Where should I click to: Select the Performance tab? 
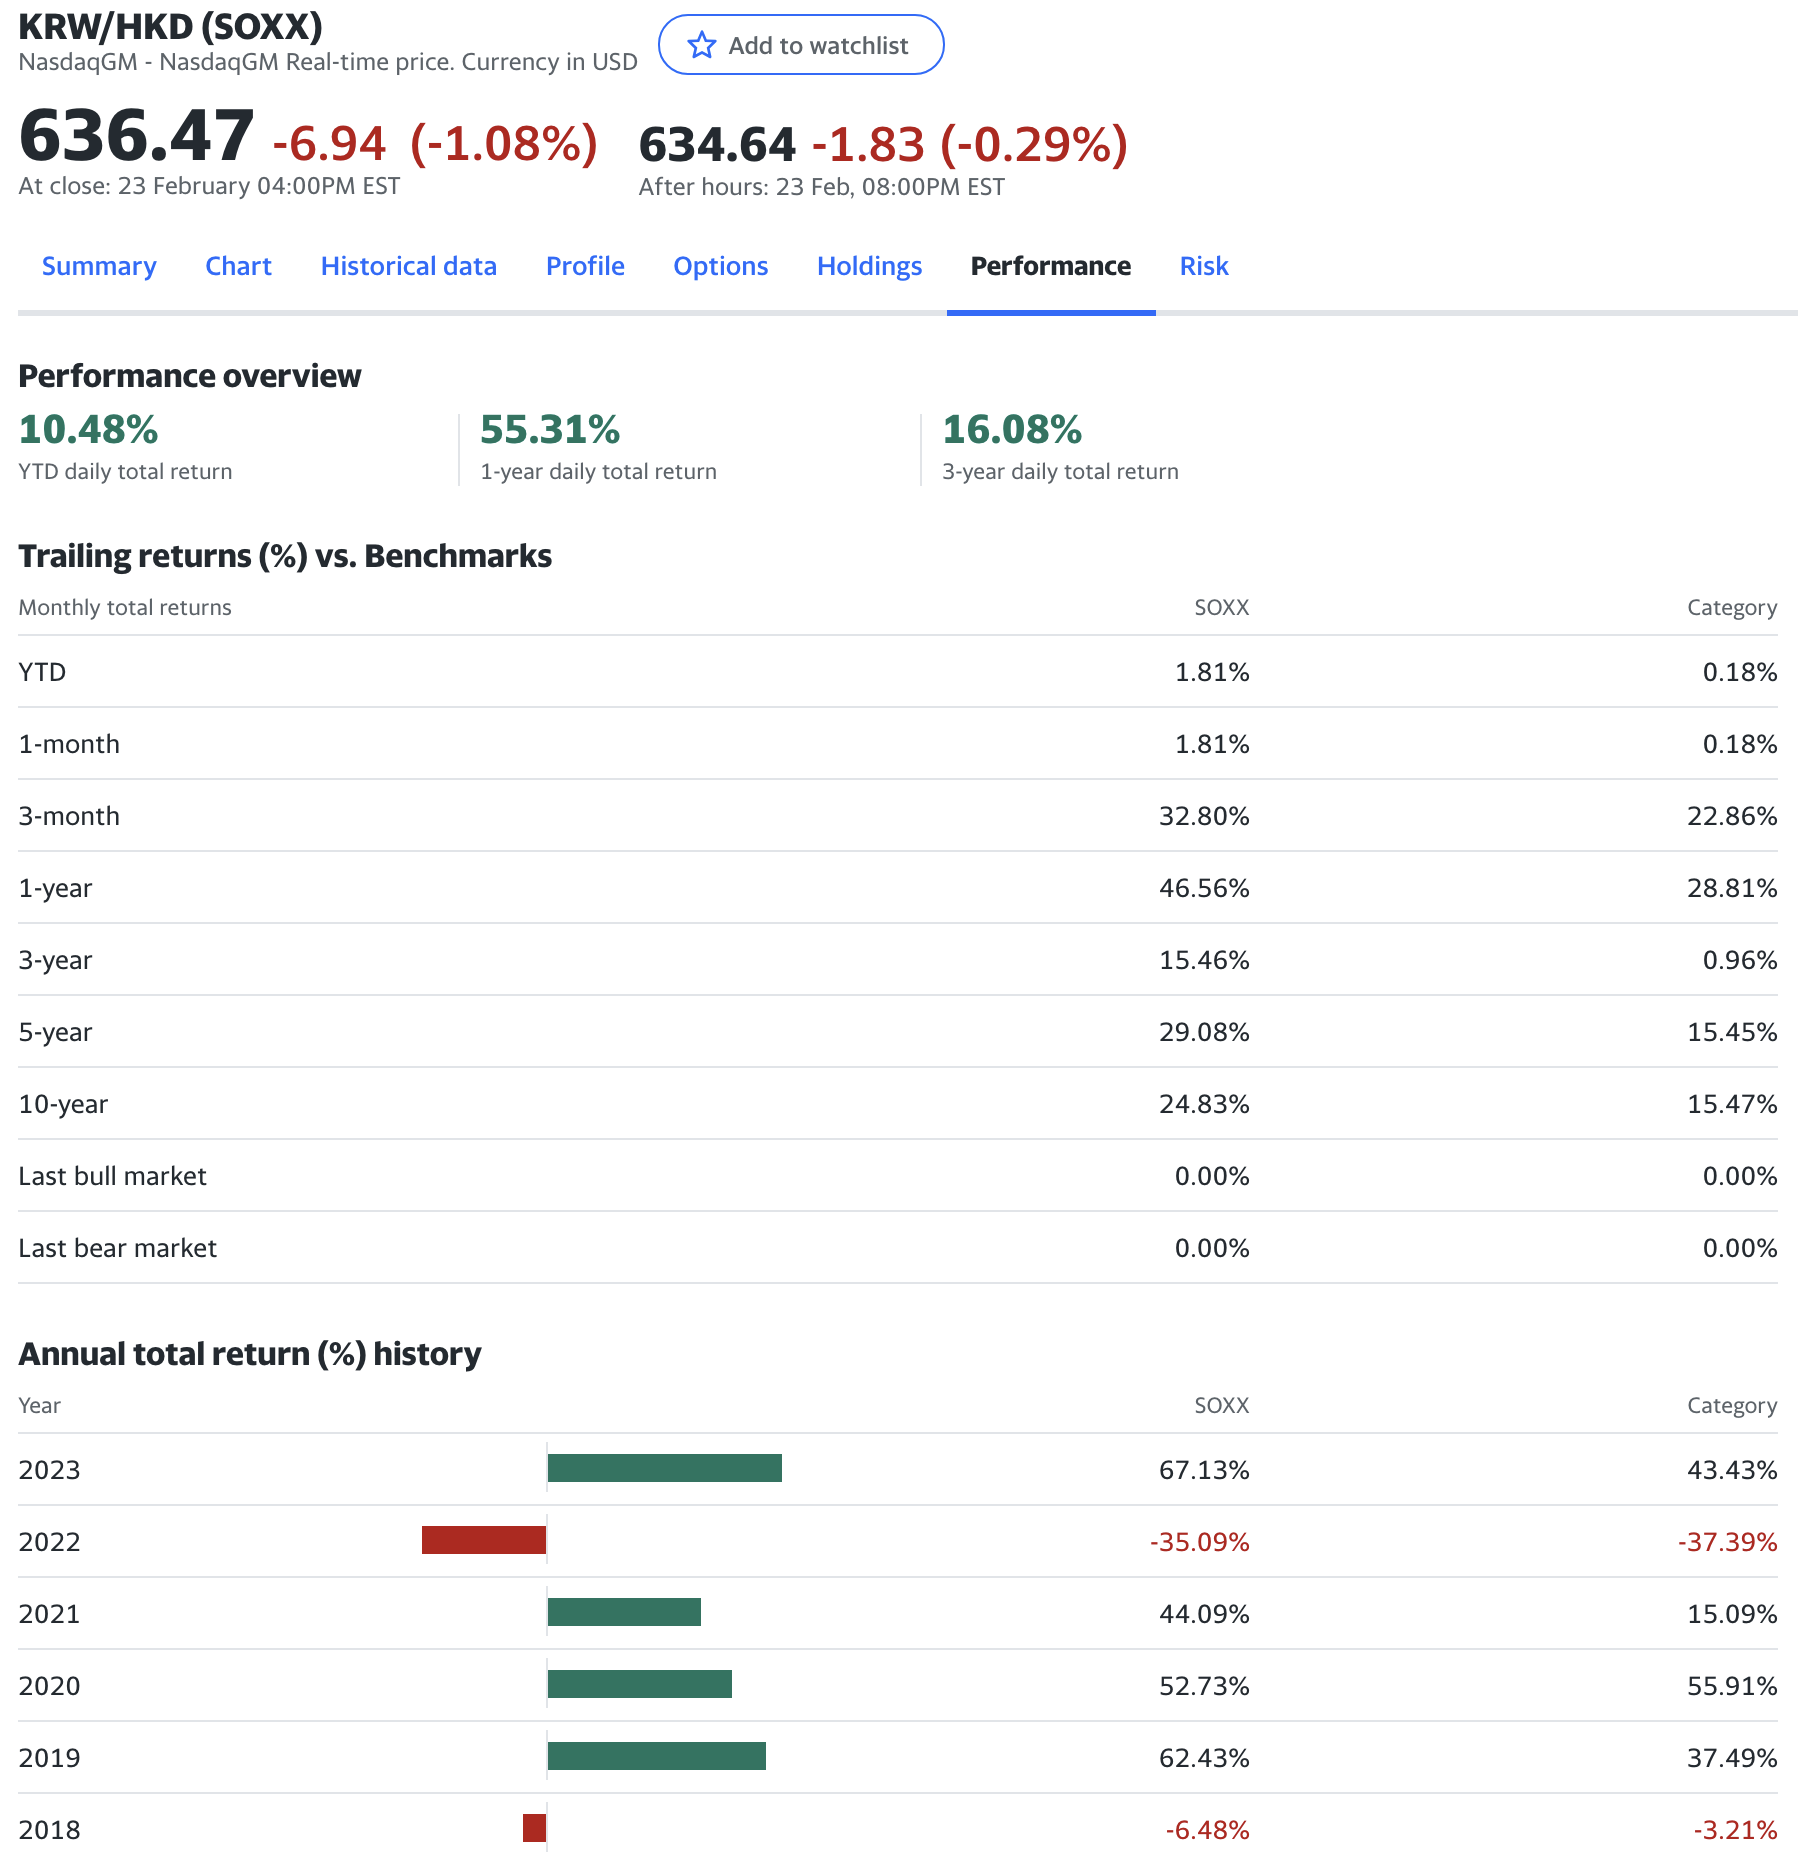tap(1051, 266)
